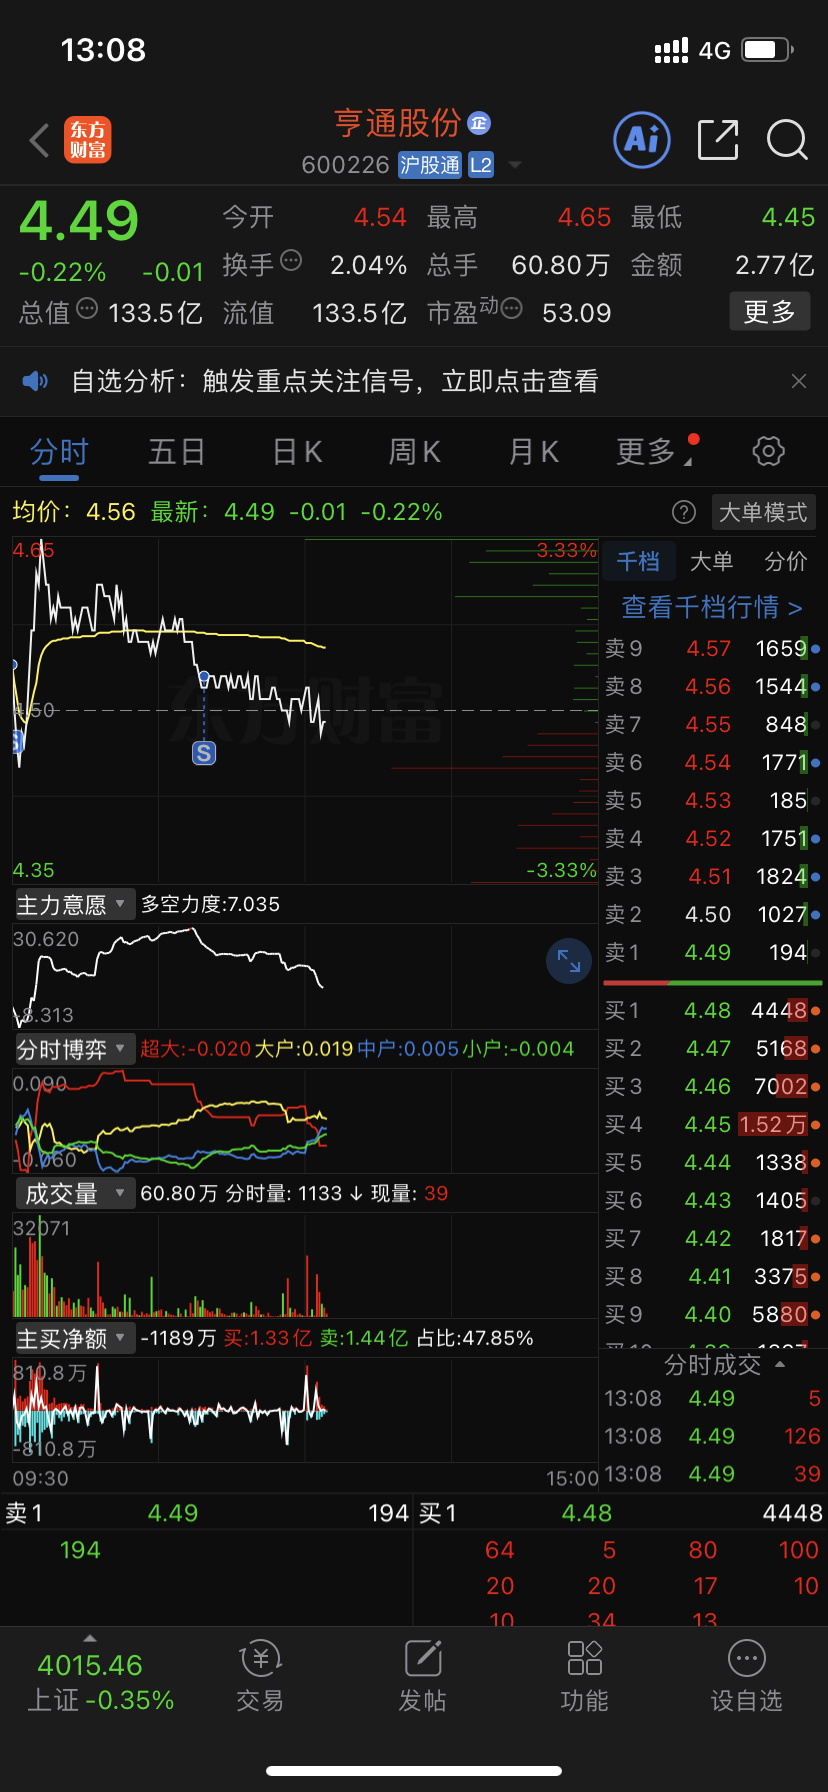Open chart settings gear icon
The width and height of the screenshot is (828, 1792).
pos(768,451)
